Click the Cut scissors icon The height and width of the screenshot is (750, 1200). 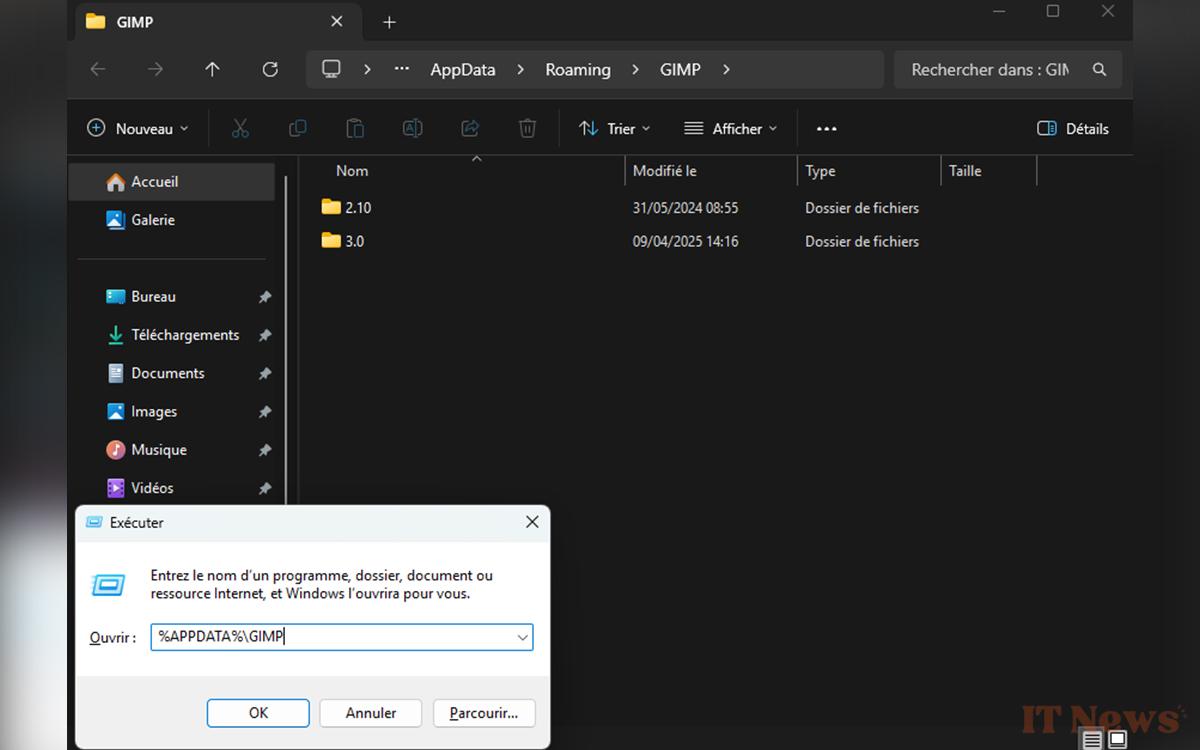pyautogui.click(x=240, y=128)
